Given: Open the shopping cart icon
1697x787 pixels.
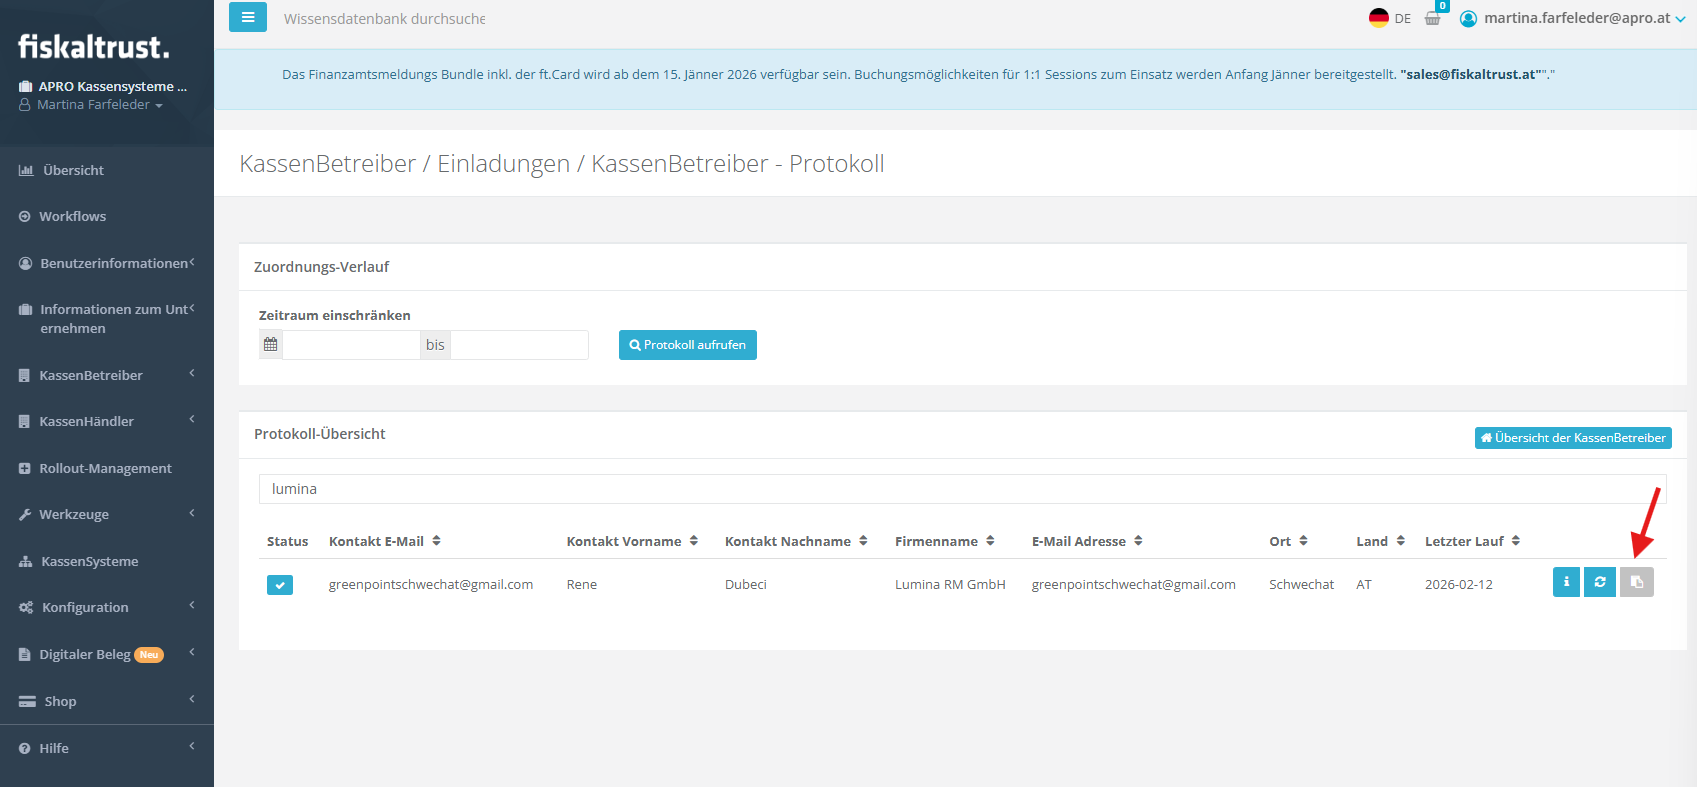Looking at the screenshot, I should [x=1432, y=18].
